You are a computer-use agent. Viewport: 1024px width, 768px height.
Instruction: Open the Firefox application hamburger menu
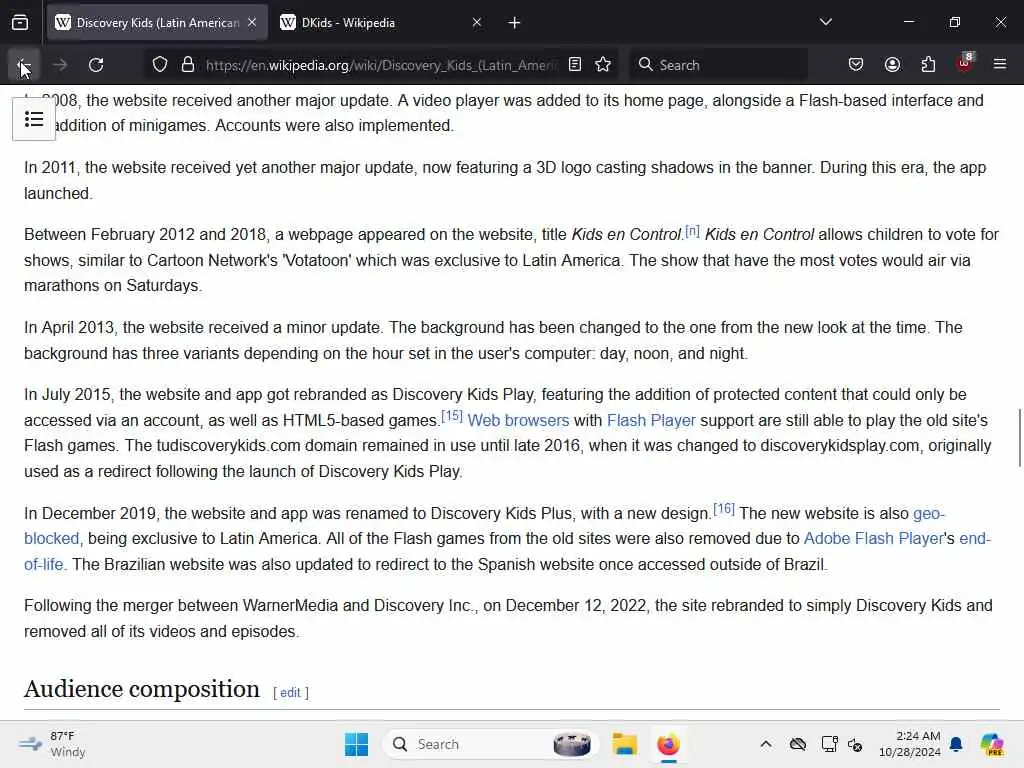pyautogui.click(x=1000, y=64)
